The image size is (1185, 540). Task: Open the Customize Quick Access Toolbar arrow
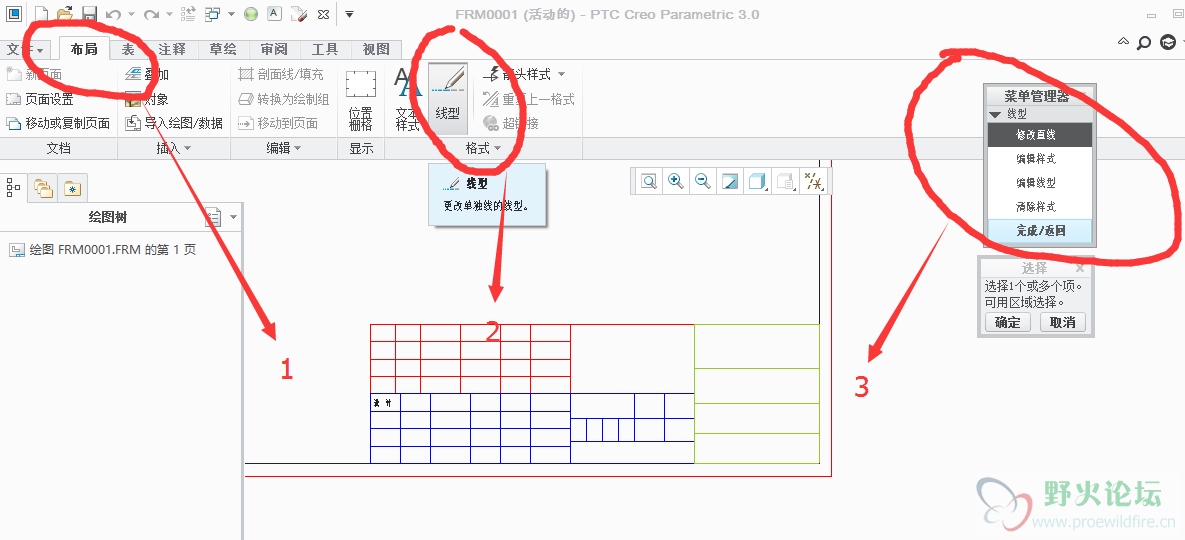click(x=349, y=14)
